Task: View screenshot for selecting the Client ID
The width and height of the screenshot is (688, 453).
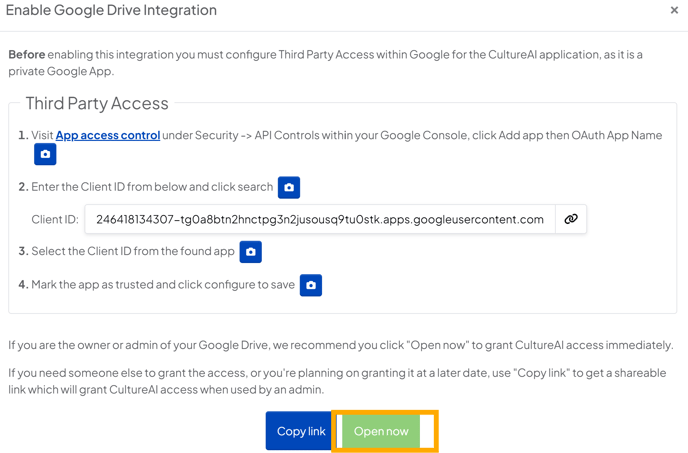Action: click(x=251, y=252)
